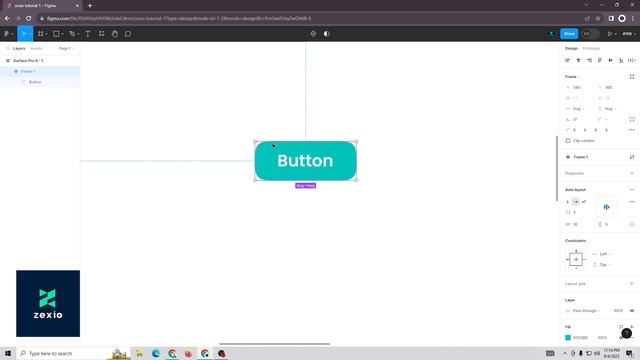Click the align vertical centers icon
This screenshot has width=640, height=360.
611,60
